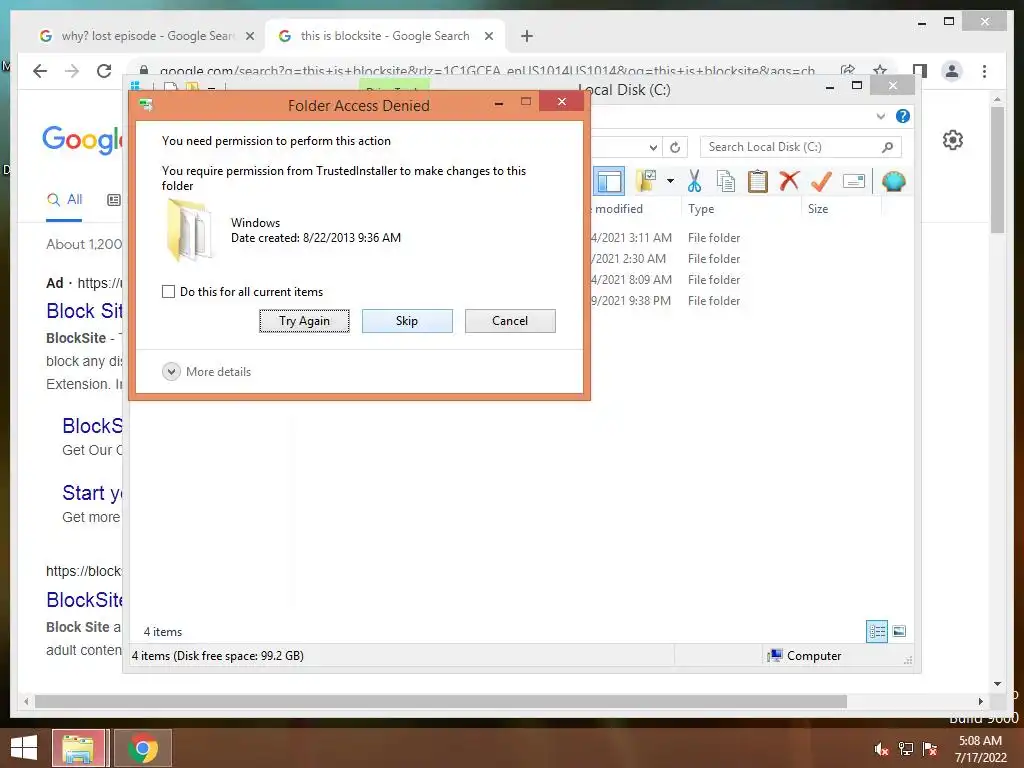Go forward in Chrome

click(x=72, y=71)
